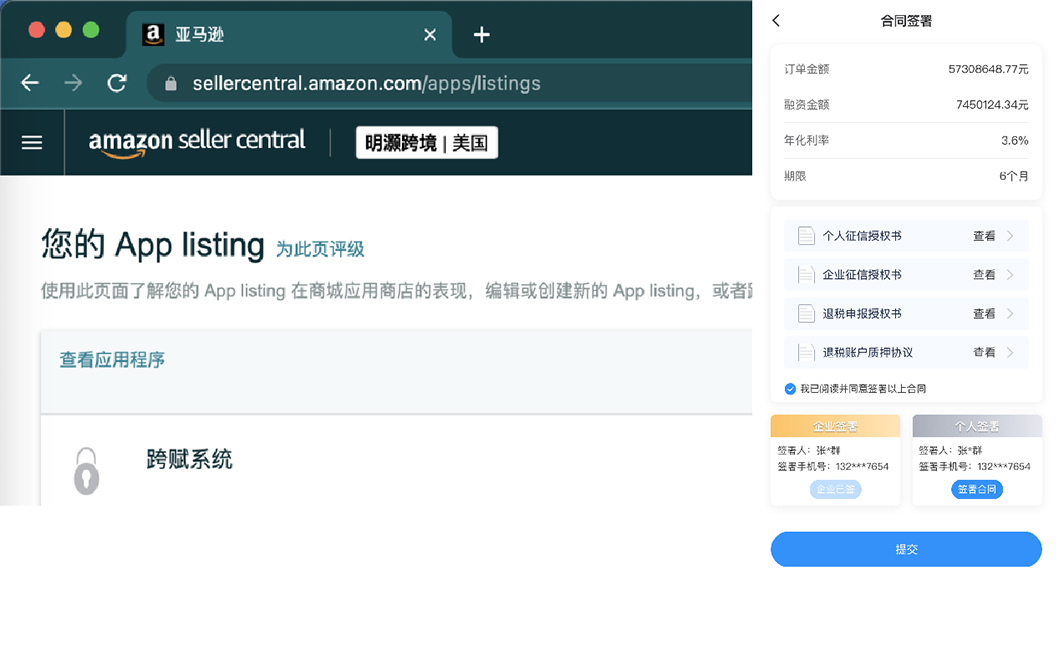The height and width of the screenshot is (653, 1059).
Task: View the 个人征信授权书 document
Action: tap(984, 236)
